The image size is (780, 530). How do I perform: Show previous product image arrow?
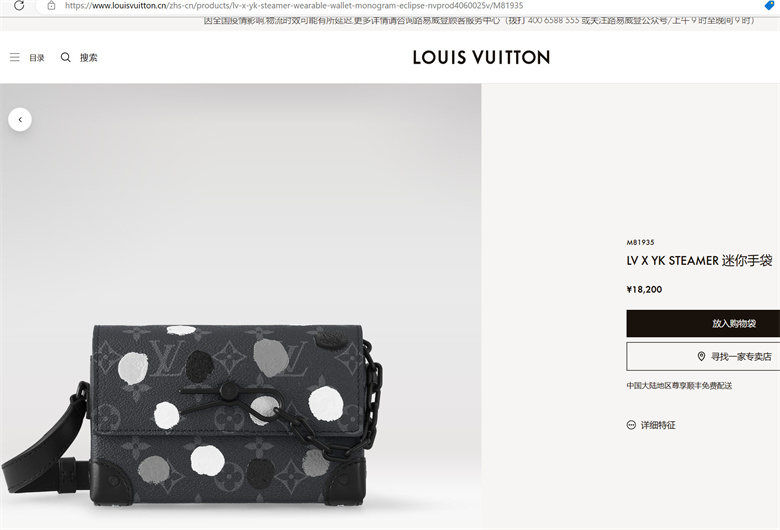pos(20,119)
